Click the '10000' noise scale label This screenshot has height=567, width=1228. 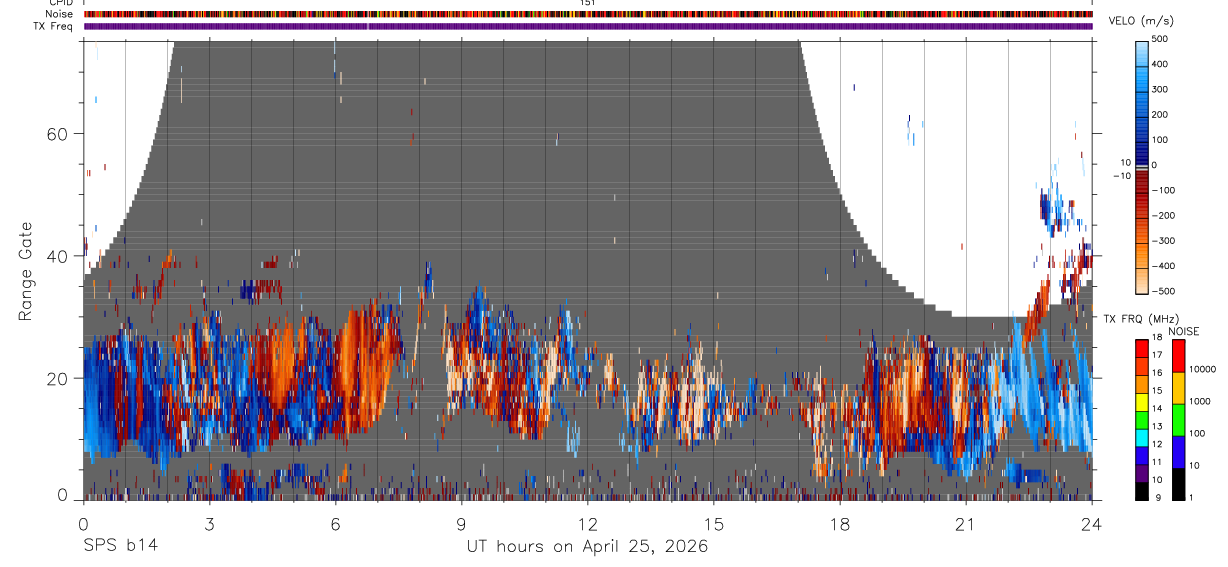[1202, 370]
